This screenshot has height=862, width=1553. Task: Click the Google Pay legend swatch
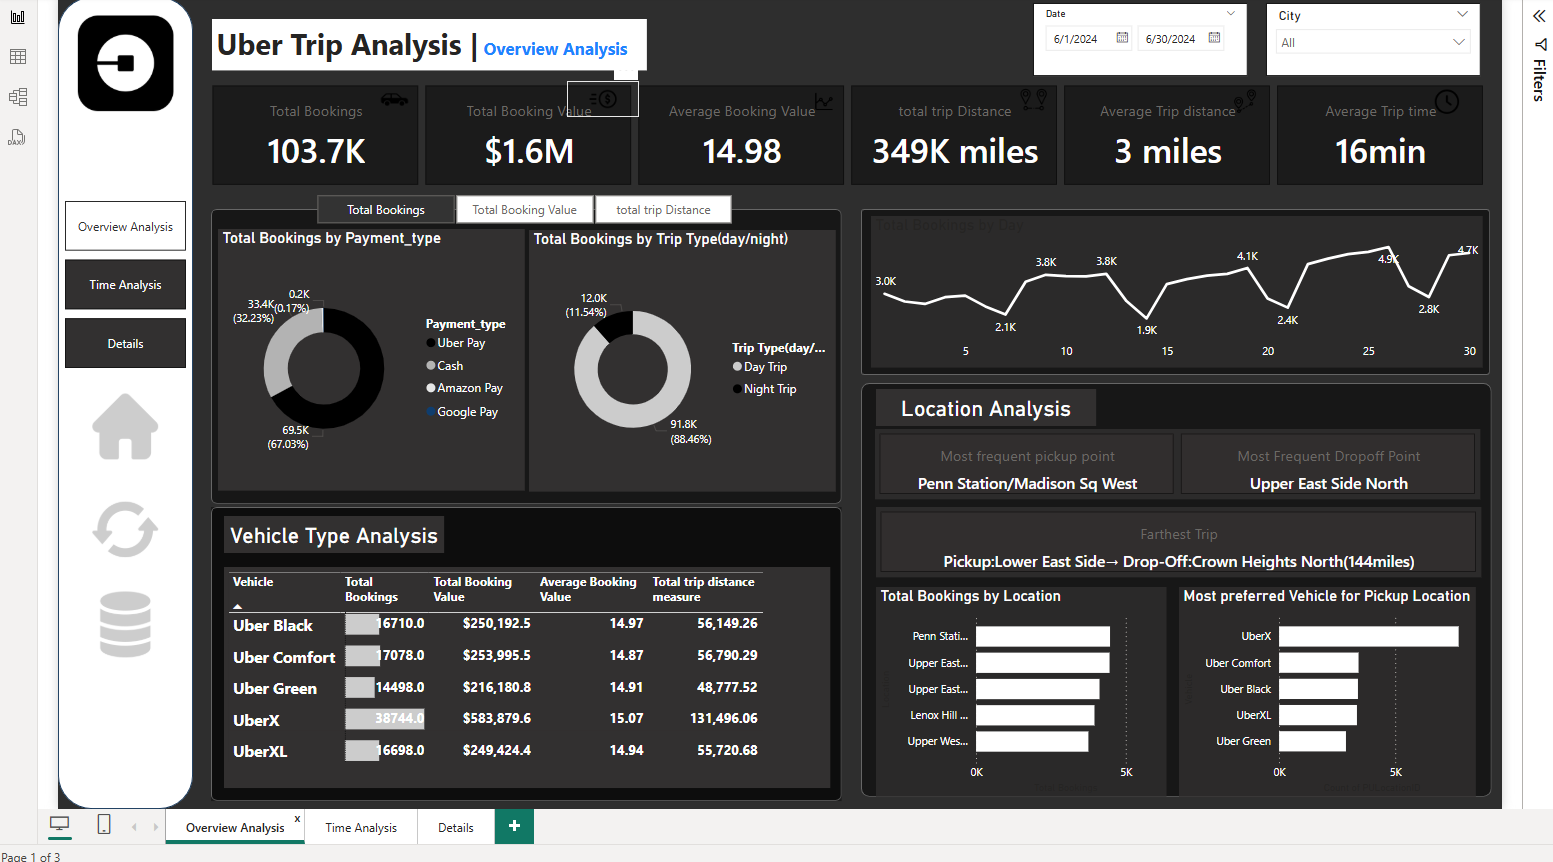click(431, 412)
